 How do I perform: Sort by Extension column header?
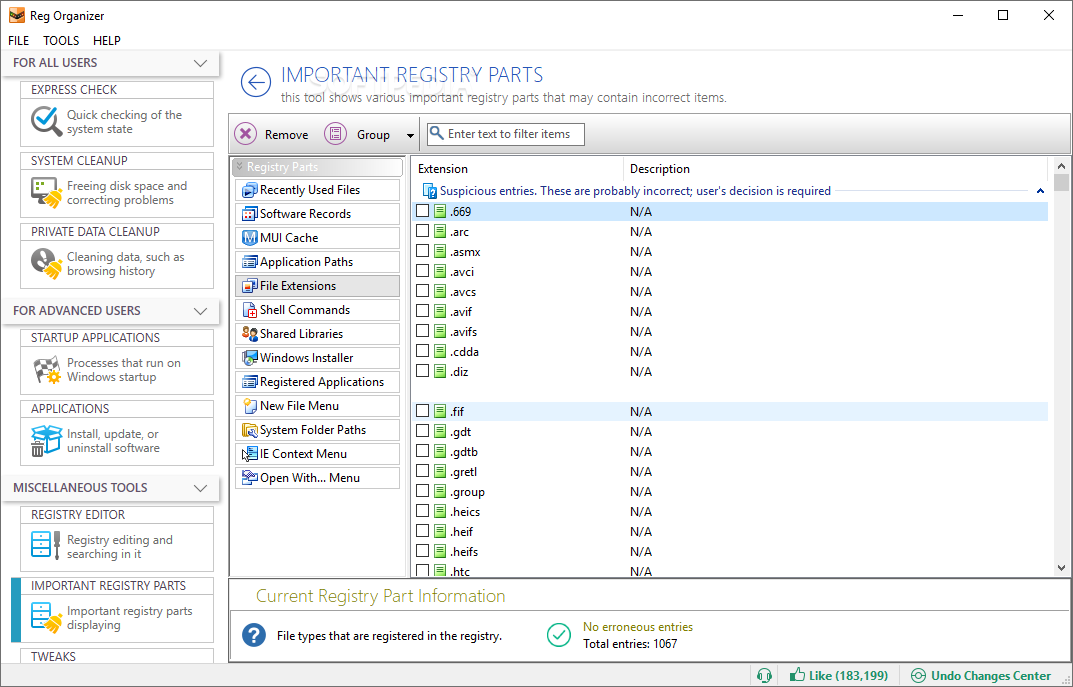point(517,169)
